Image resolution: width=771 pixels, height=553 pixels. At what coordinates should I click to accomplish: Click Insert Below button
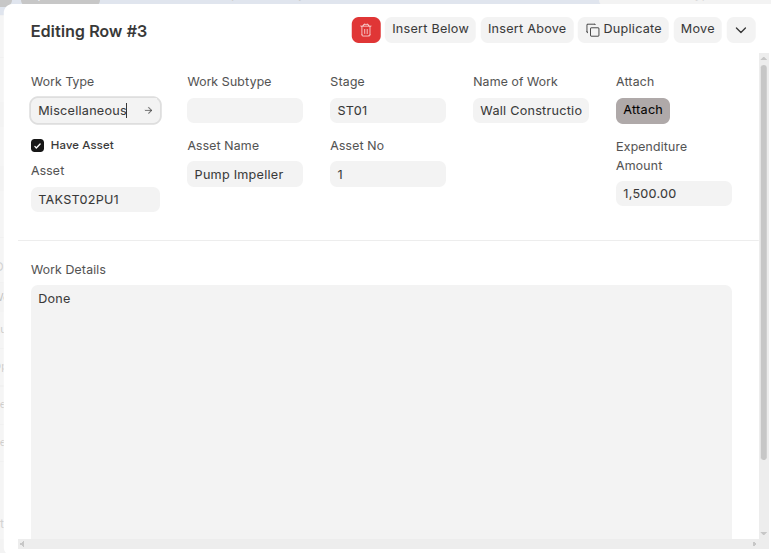430,30
